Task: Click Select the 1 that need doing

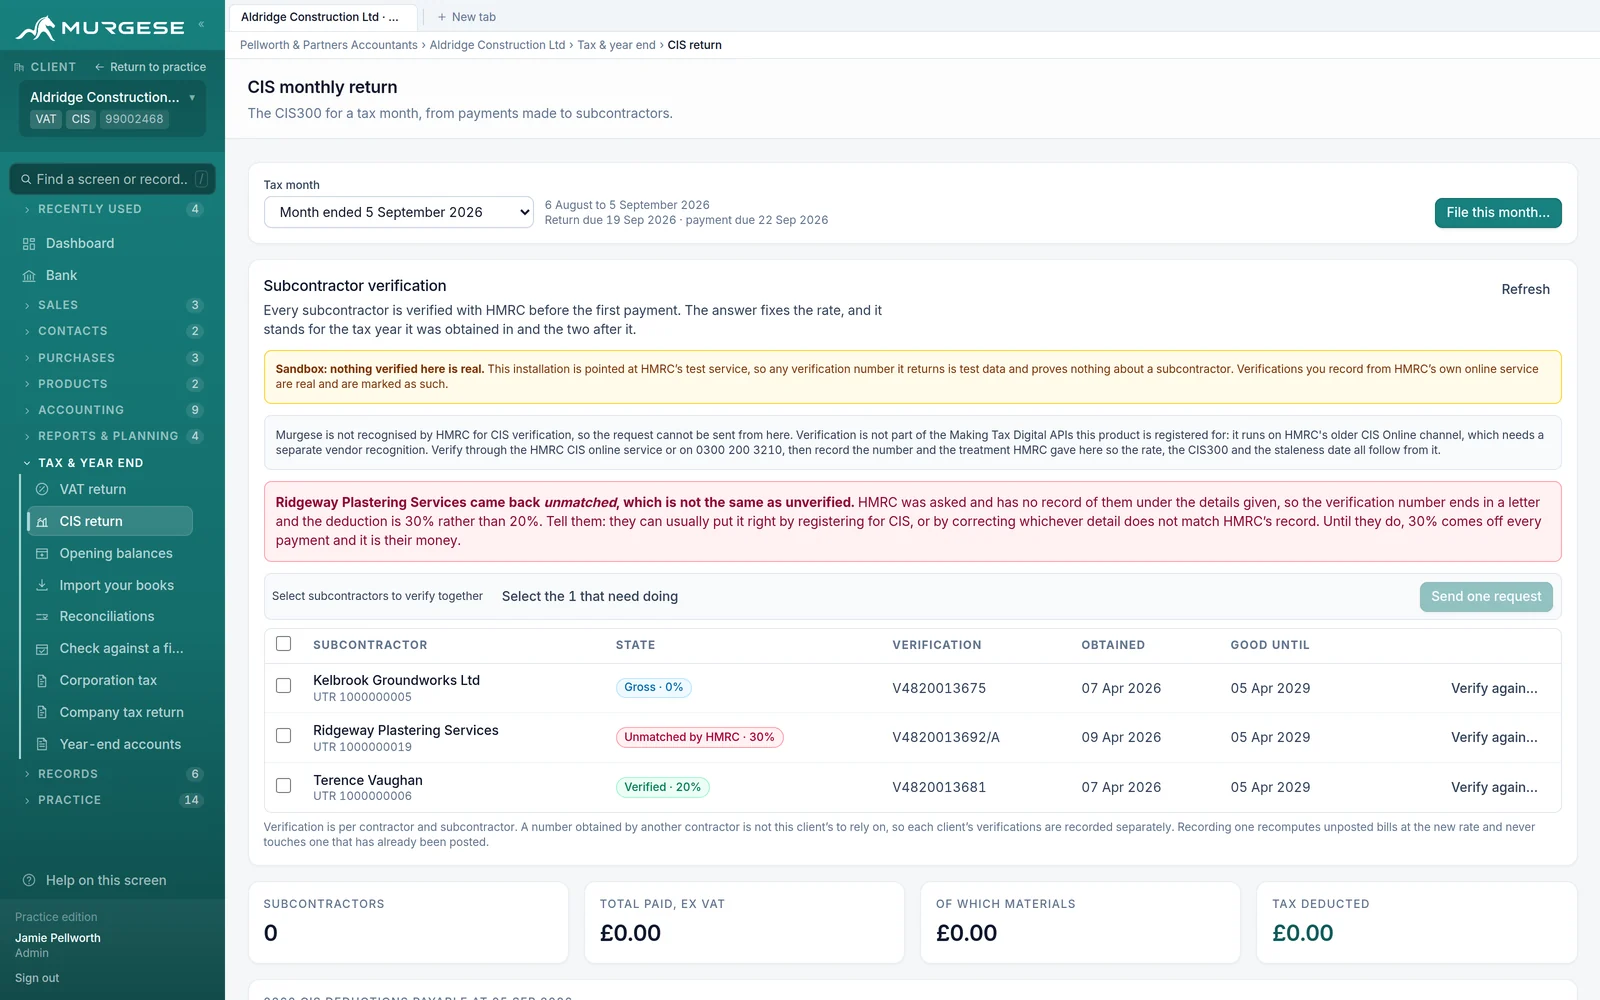Action: coord(590,596)
